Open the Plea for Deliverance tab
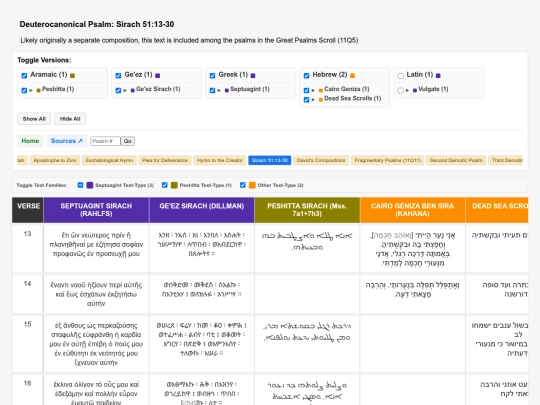540x405 pixels. tap(165, 160)
